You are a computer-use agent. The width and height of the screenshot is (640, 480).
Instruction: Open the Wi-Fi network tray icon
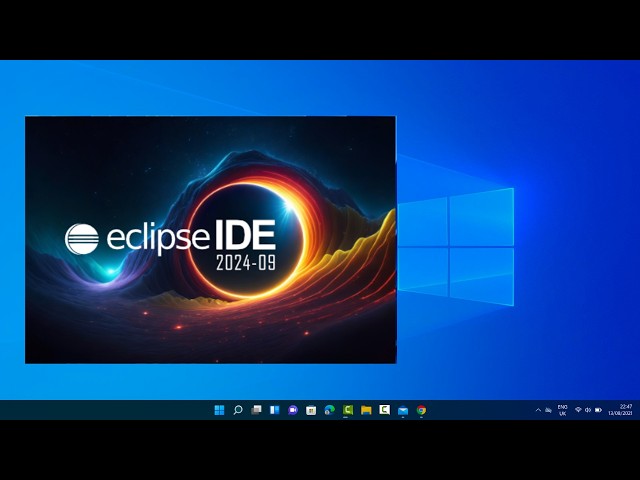[x=578, y=410]
